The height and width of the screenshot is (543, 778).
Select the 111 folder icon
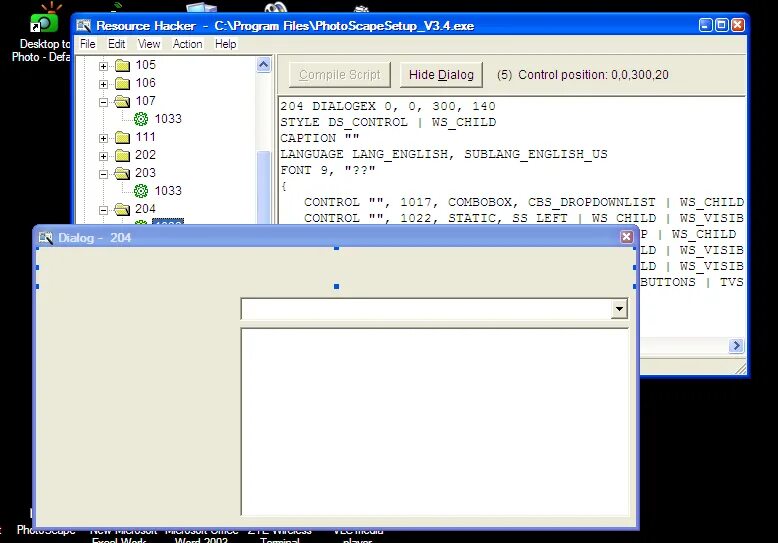point(123,137)
